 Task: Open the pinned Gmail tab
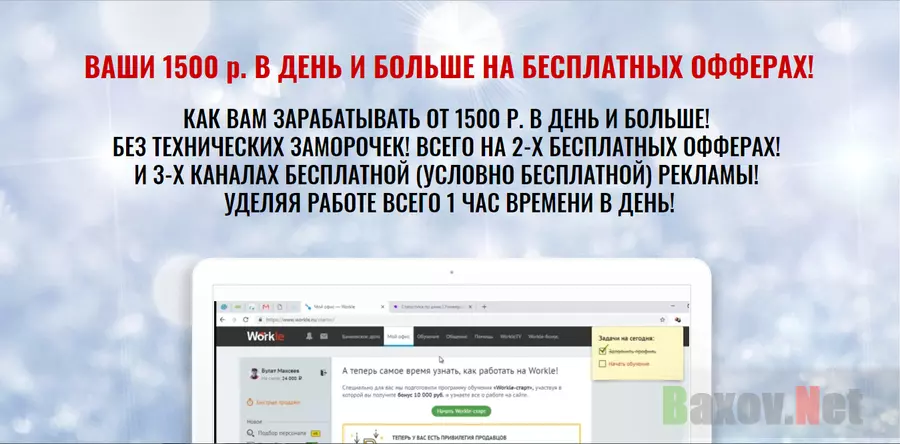pos(266,307)
